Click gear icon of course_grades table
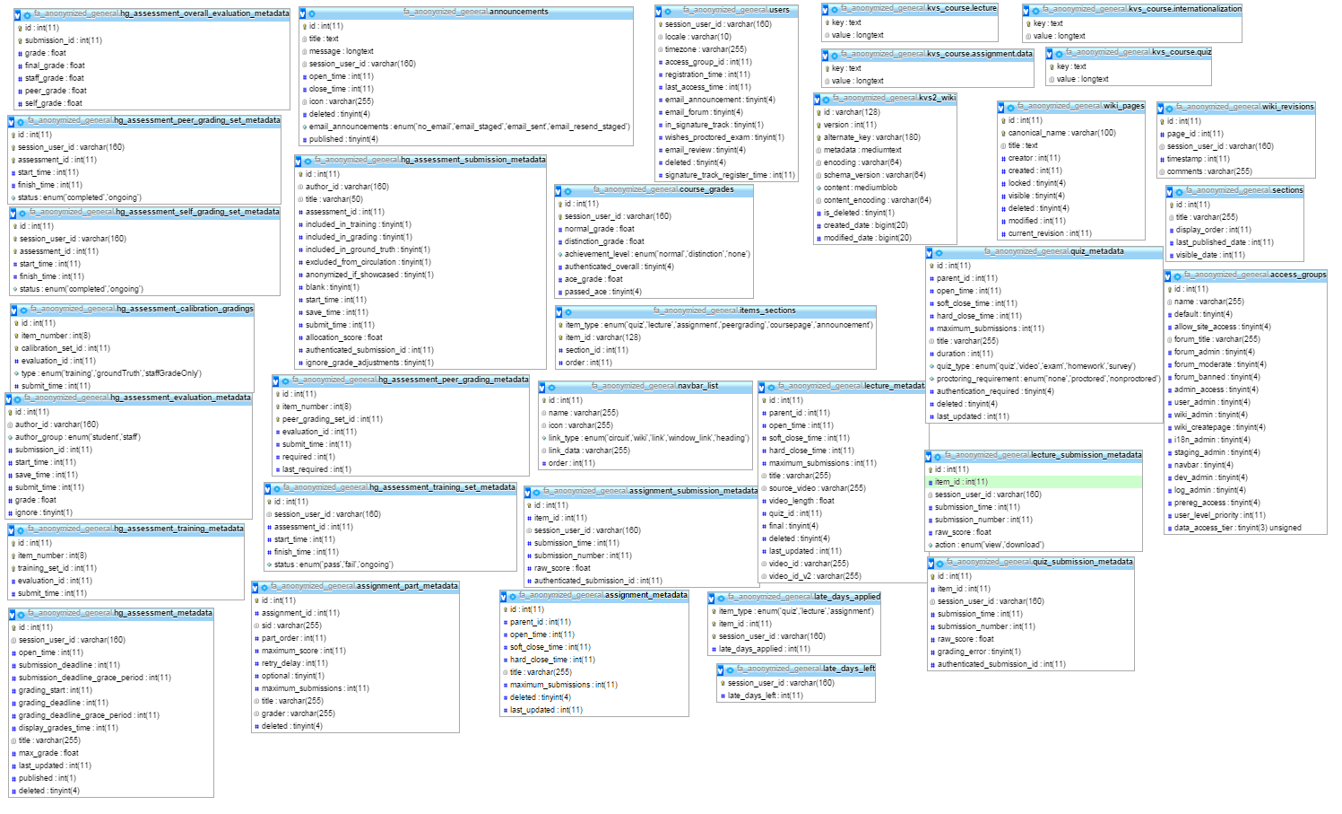 pos(568,190)
